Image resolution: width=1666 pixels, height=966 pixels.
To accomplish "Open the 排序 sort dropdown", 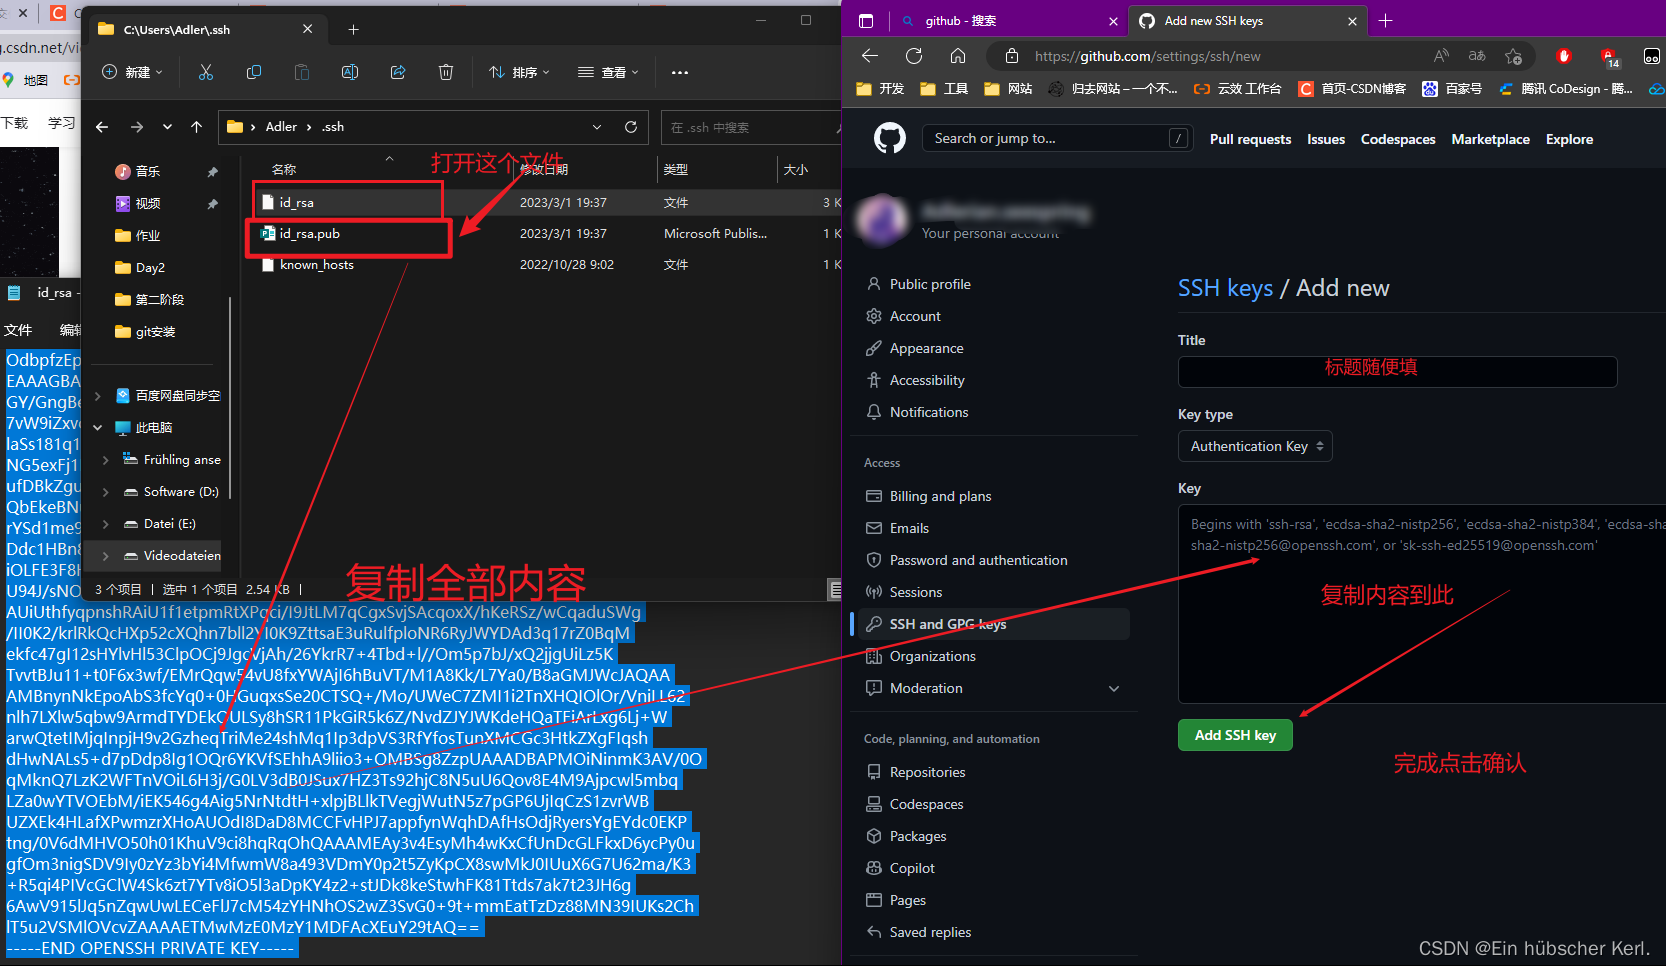I will tap(519, 72).
